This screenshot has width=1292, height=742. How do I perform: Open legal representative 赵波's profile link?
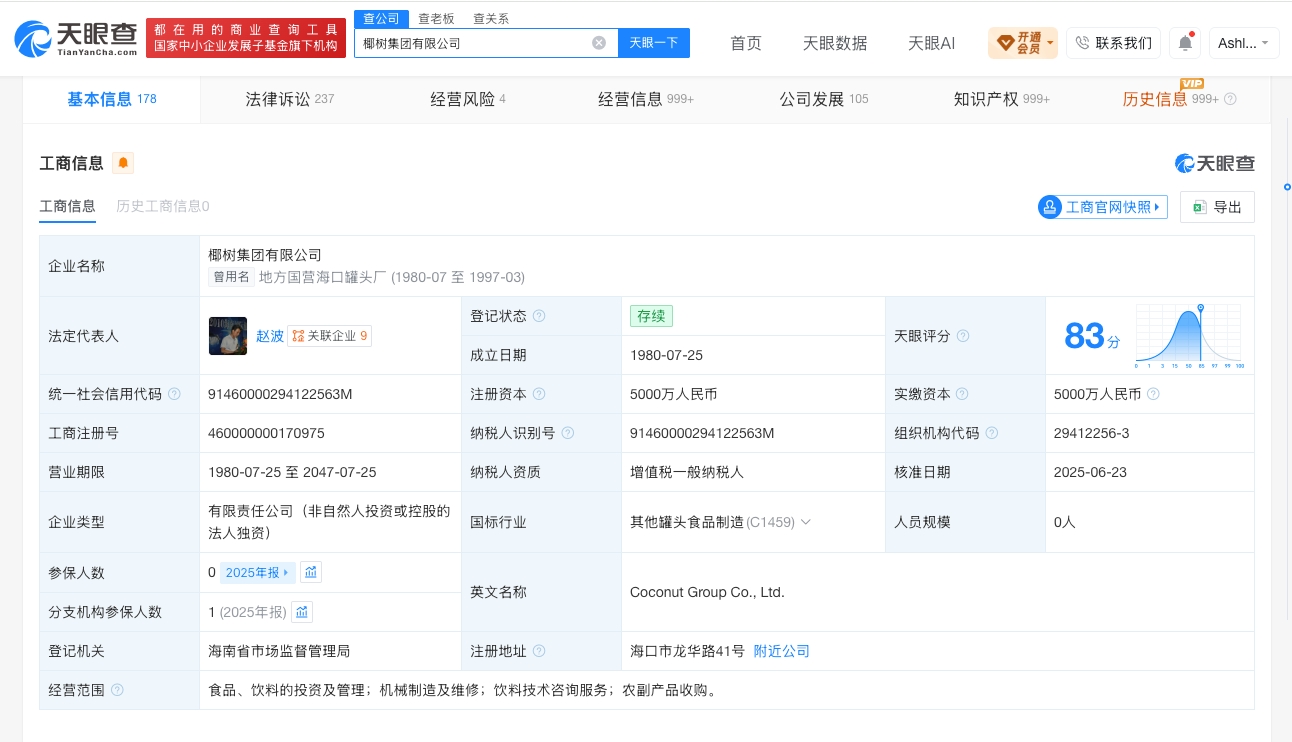click(270, 336)
